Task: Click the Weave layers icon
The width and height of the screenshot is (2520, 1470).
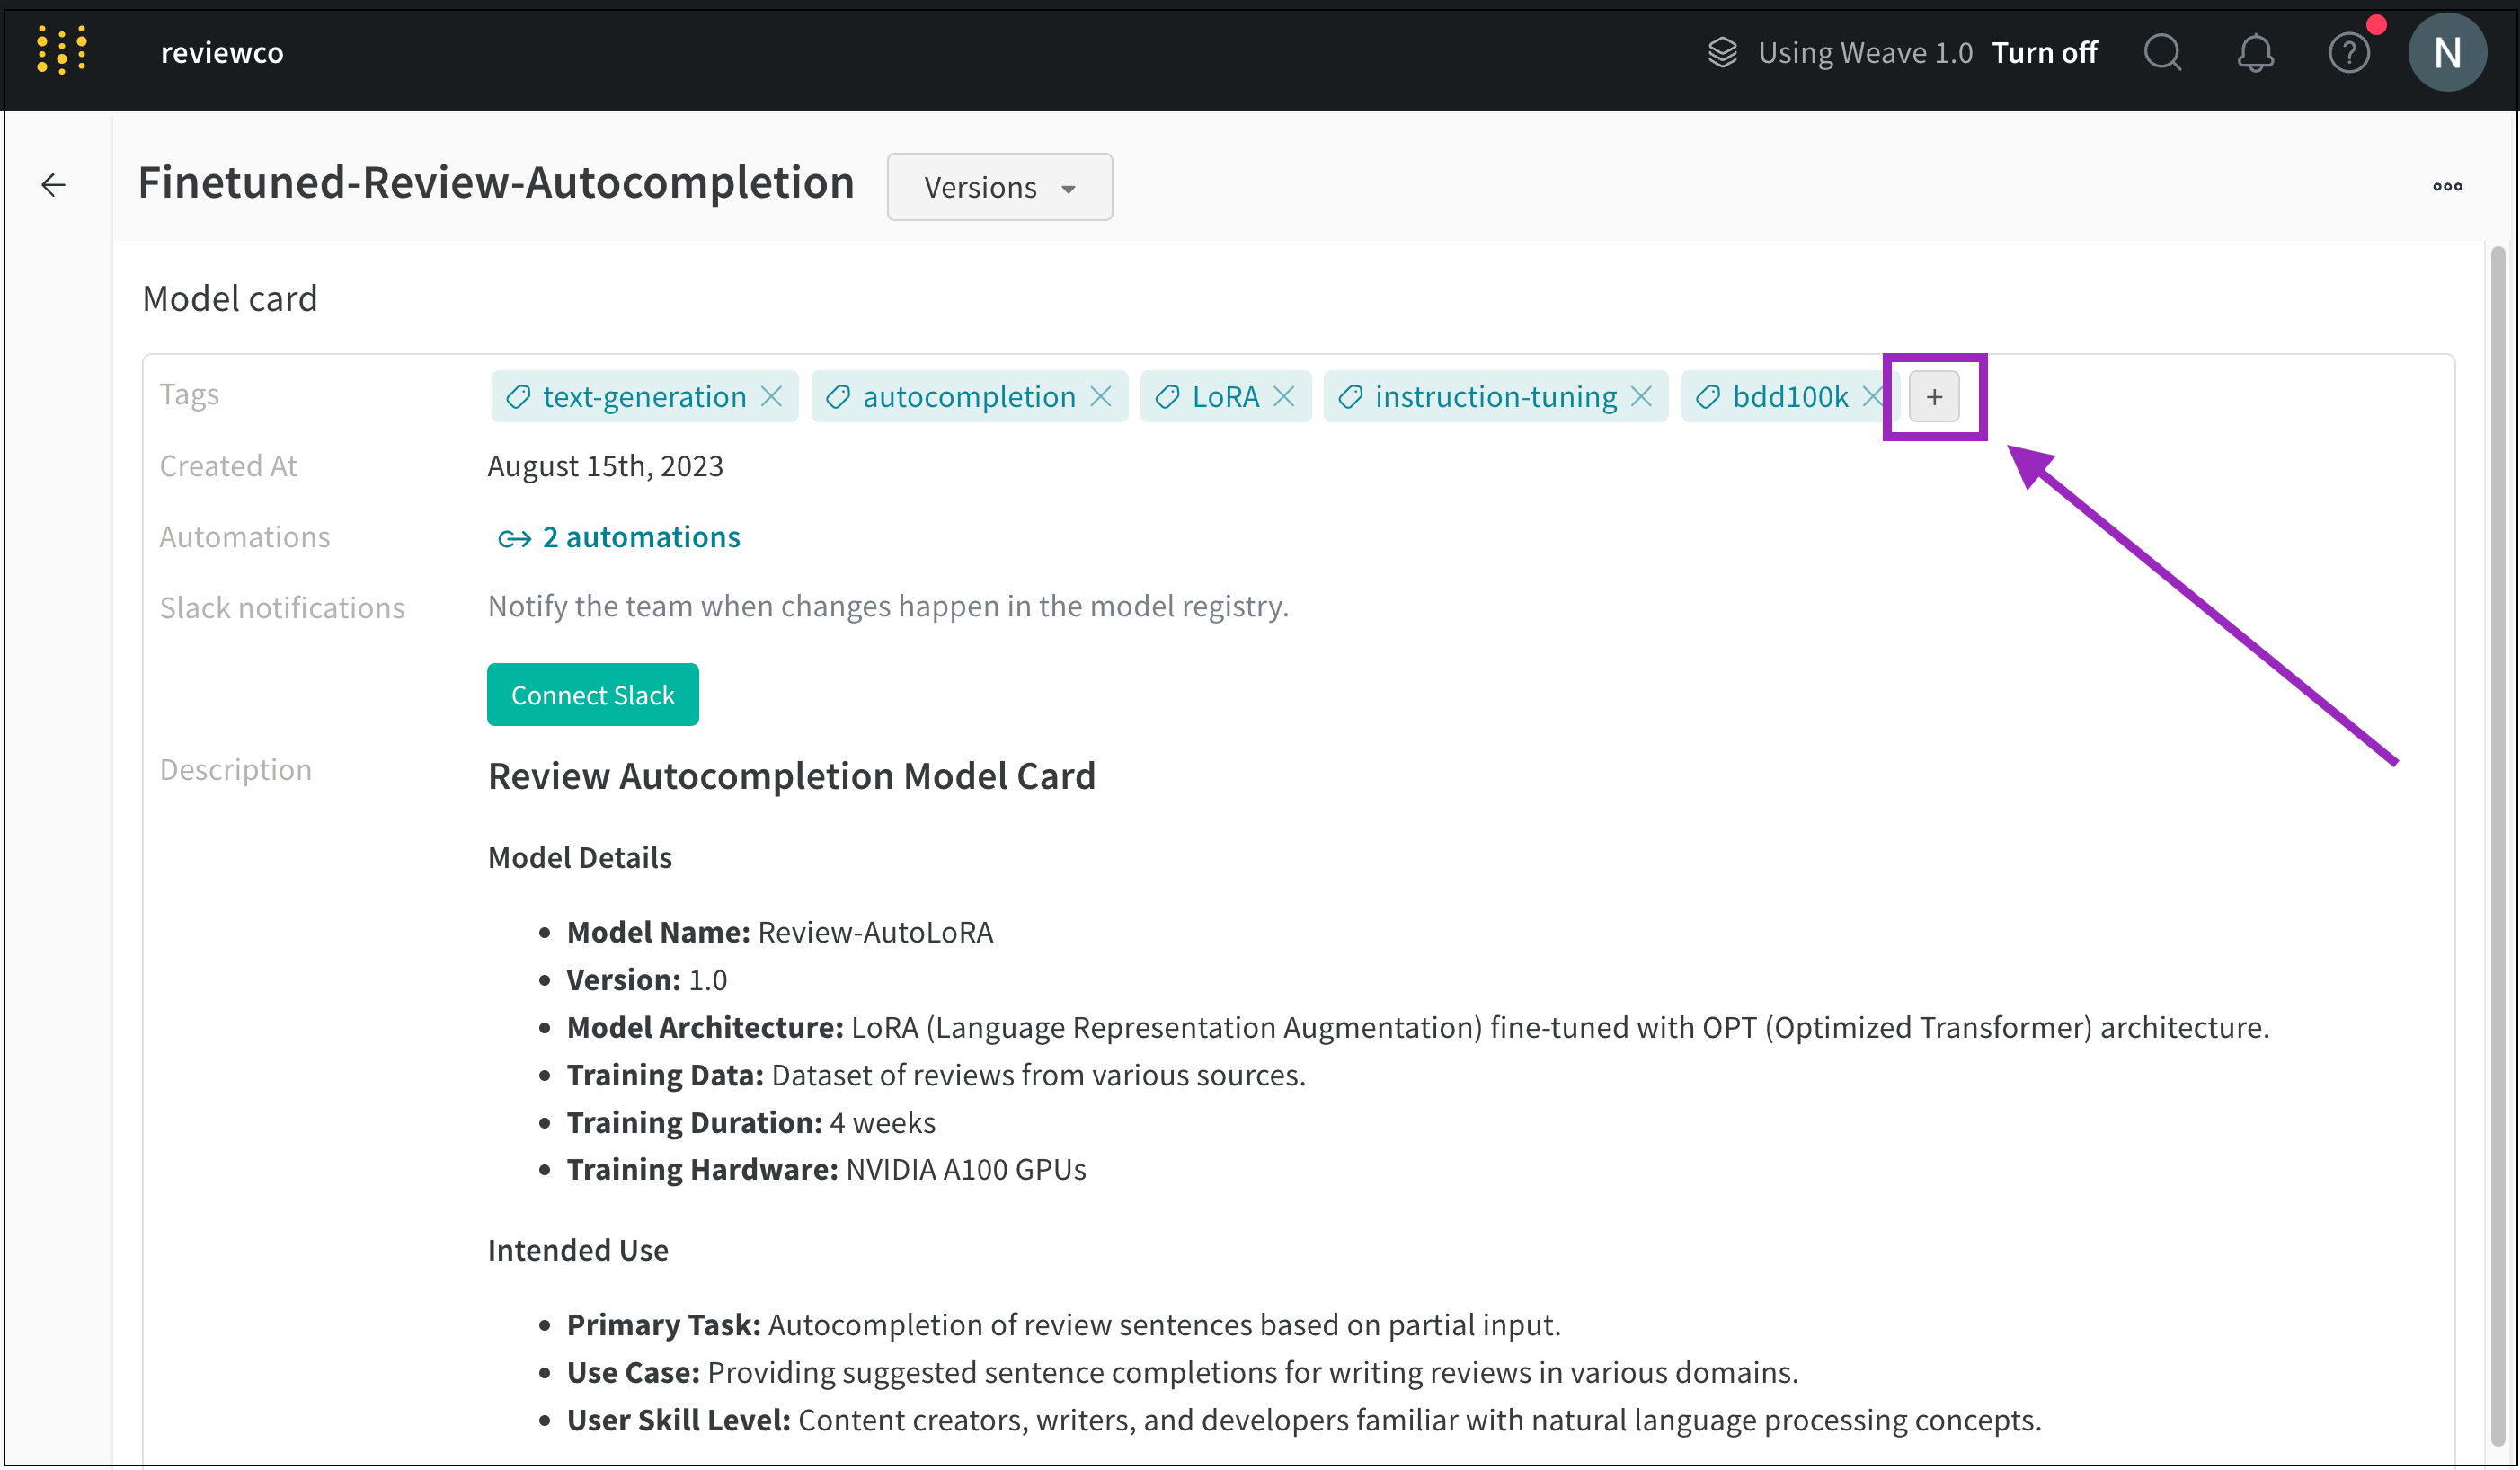Action: (x=1722, y=51)
